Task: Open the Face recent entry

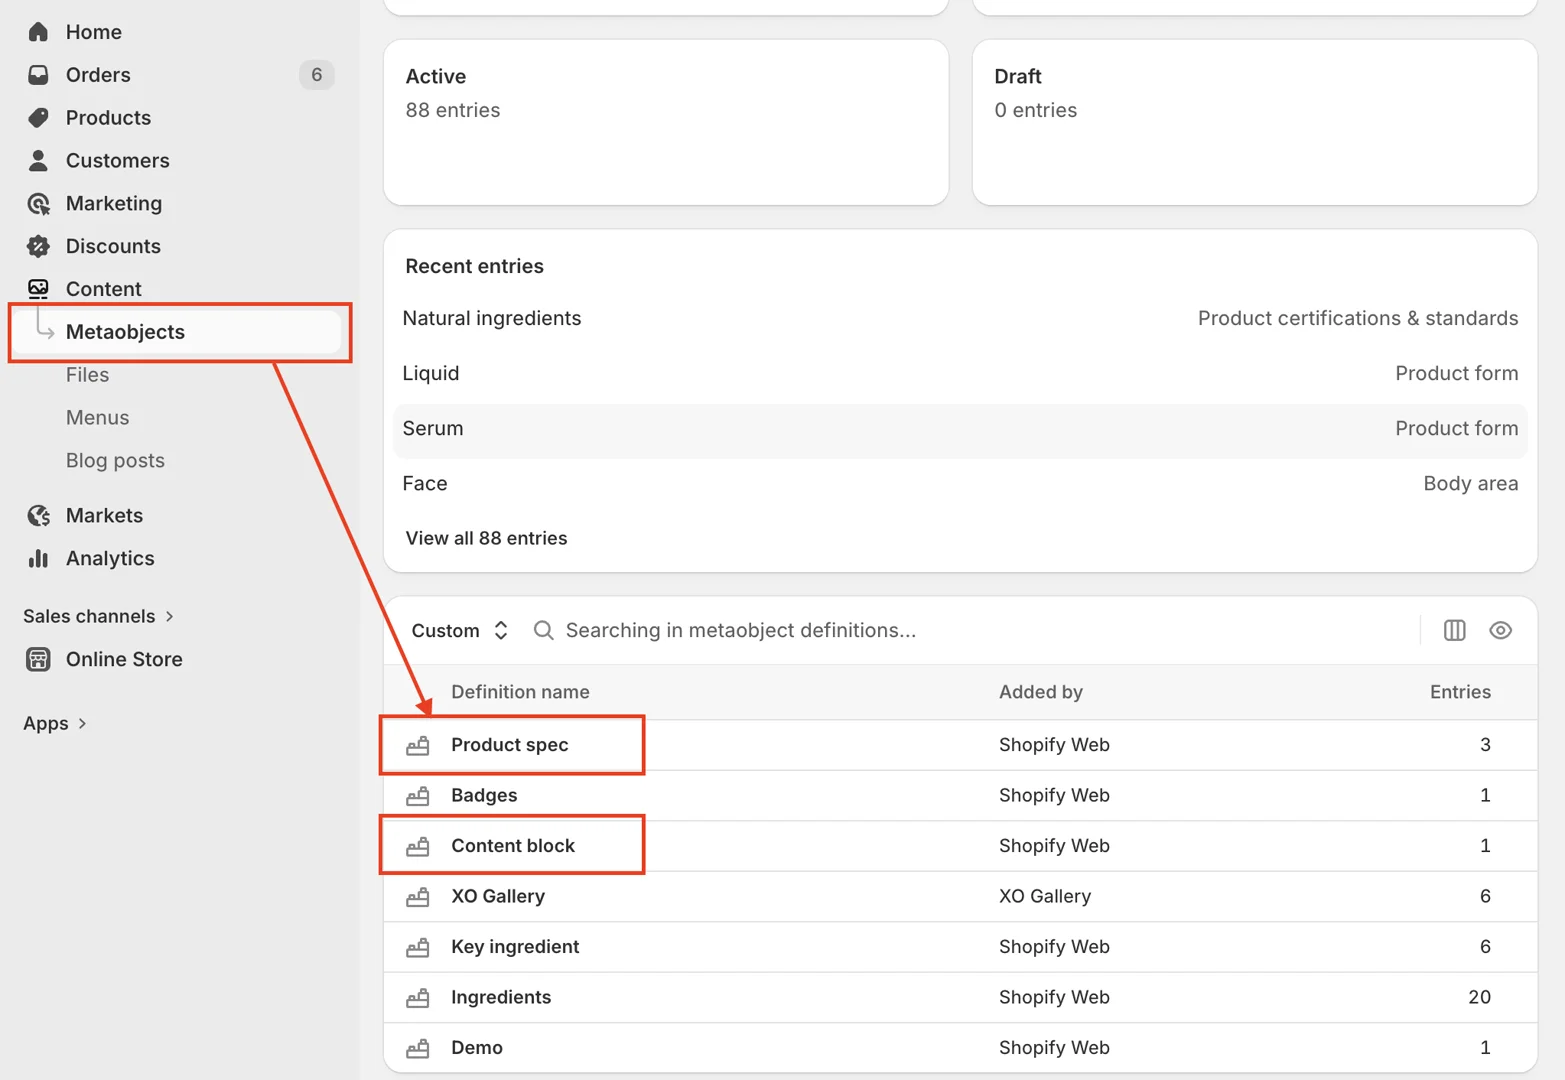Action: tap(960, 483)
